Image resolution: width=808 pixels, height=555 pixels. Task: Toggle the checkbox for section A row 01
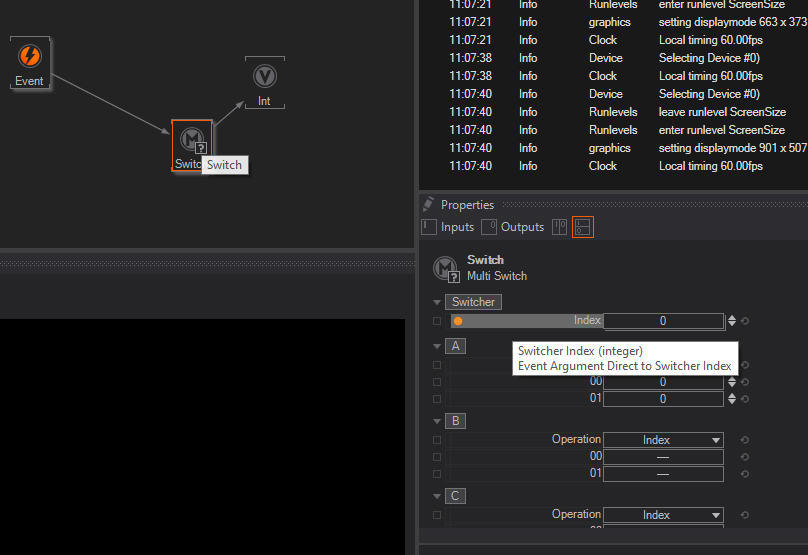coord(437,399)
